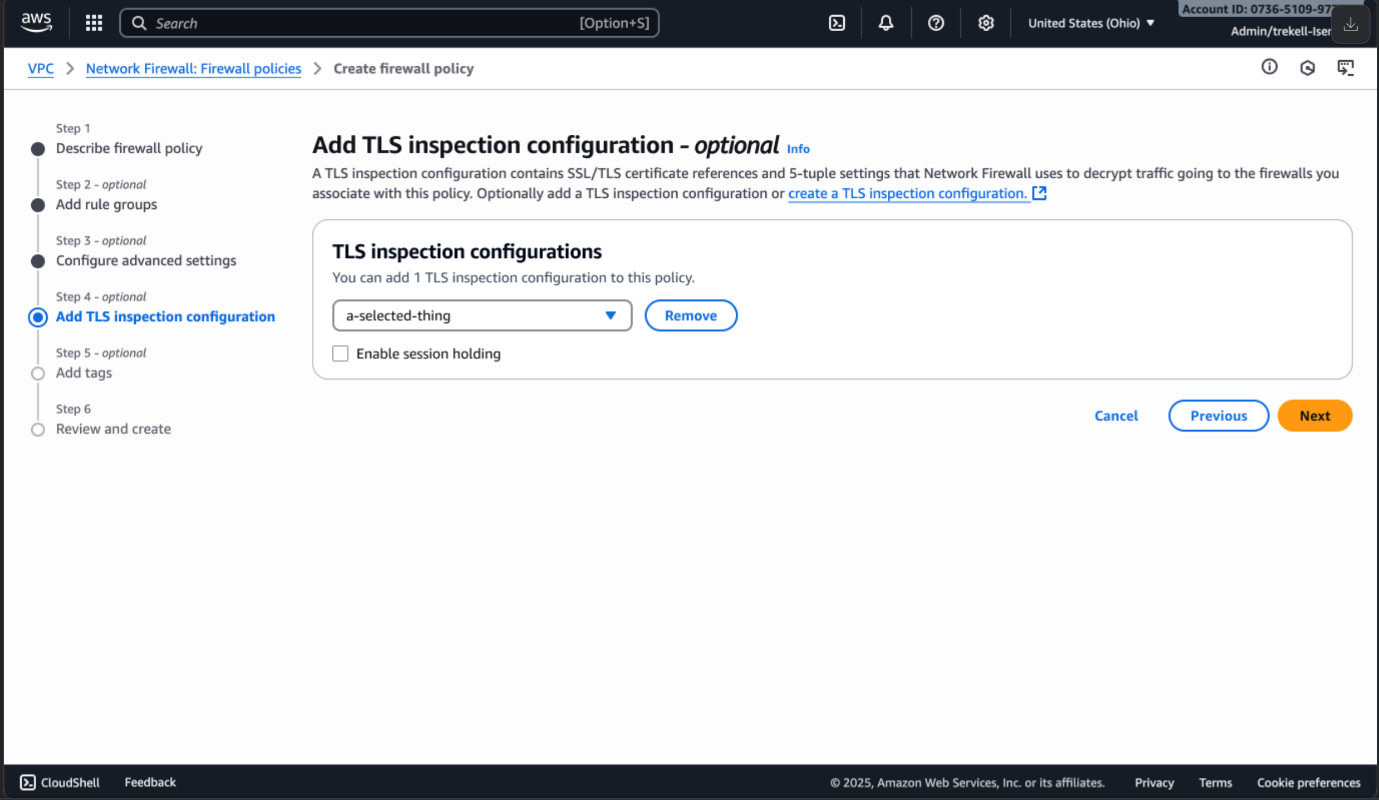
Task: Open Network Firewall: Firewall policies breadcrumb
Action: (x=194, y=68)
